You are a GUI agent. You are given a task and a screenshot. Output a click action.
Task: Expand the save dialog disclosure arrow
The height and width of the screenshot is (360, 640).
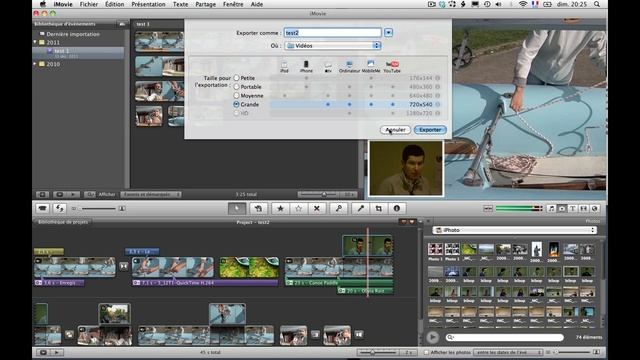pos(388,32)
